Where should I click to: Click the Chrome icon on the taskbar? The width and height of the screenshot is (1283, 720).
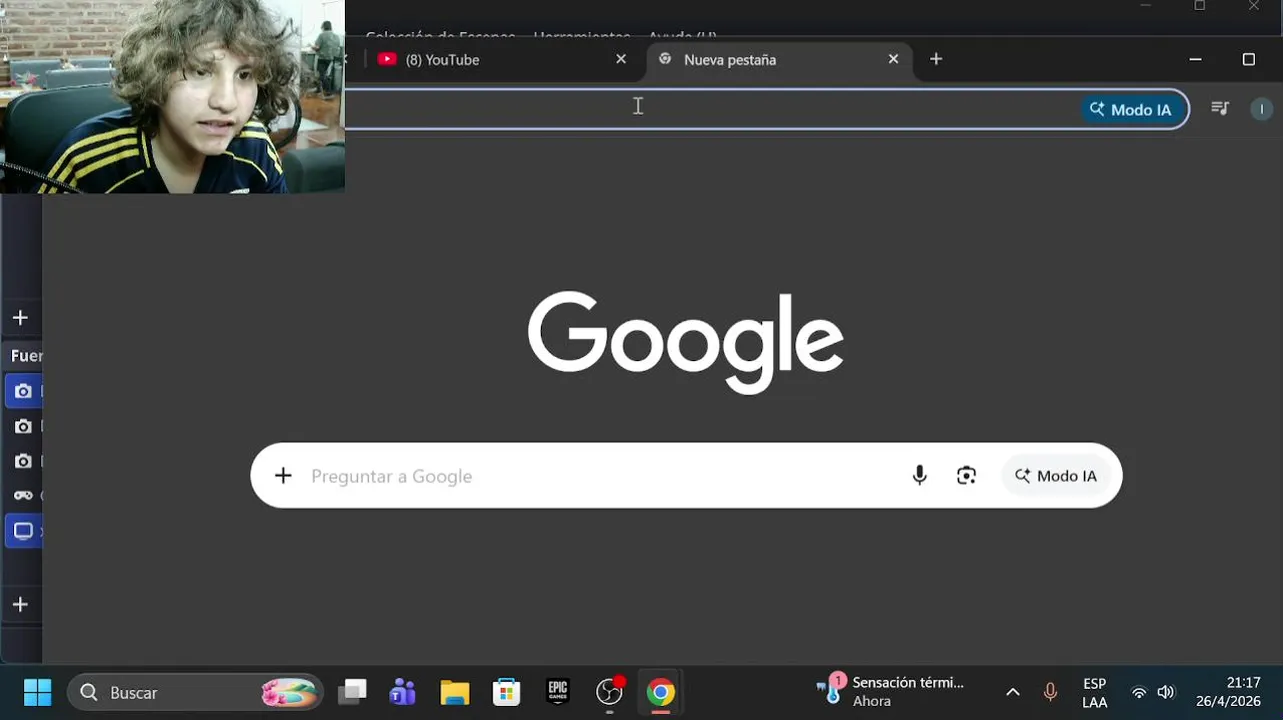click(660, 692)
